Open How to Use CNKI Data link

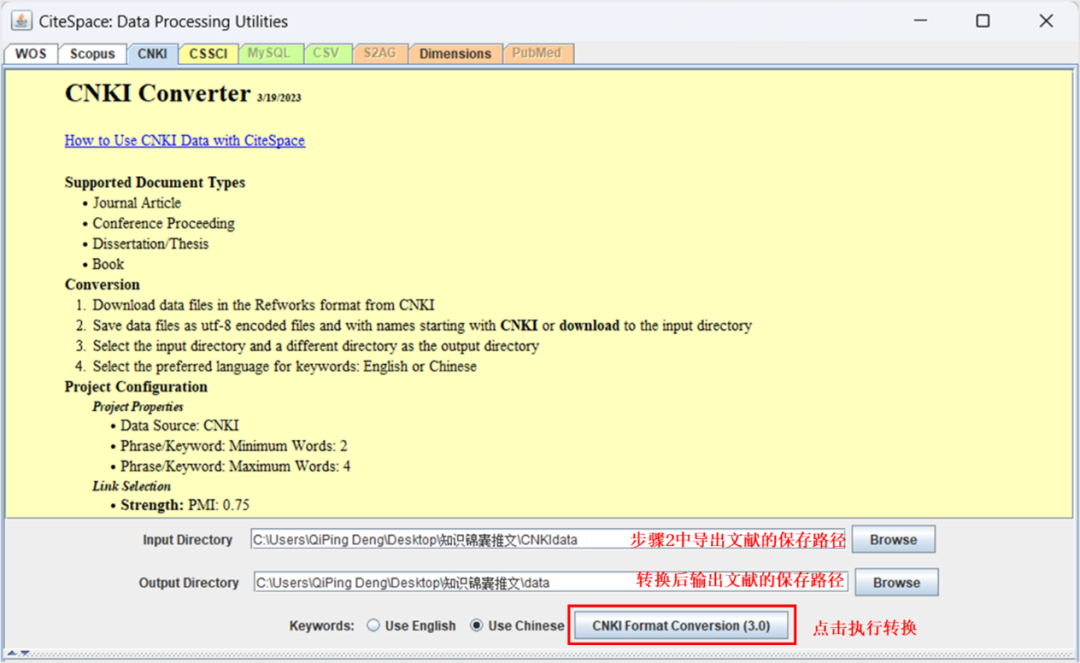pos(185,140)
